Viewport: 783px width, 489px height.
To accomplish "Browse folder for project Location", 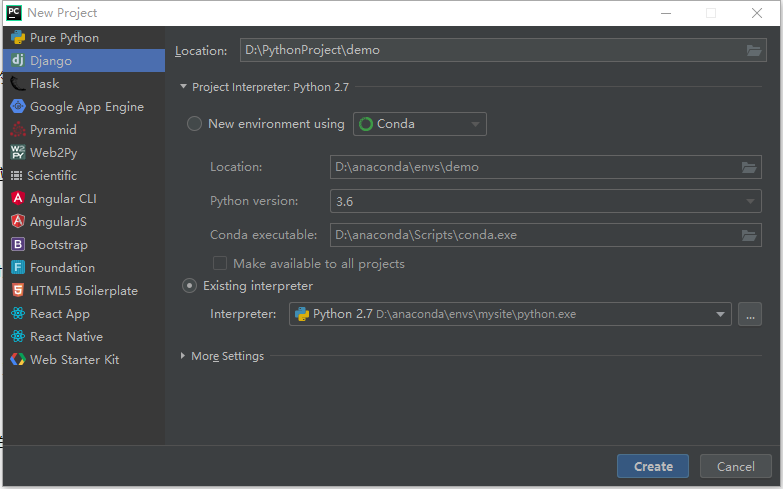I will point(754,50).
